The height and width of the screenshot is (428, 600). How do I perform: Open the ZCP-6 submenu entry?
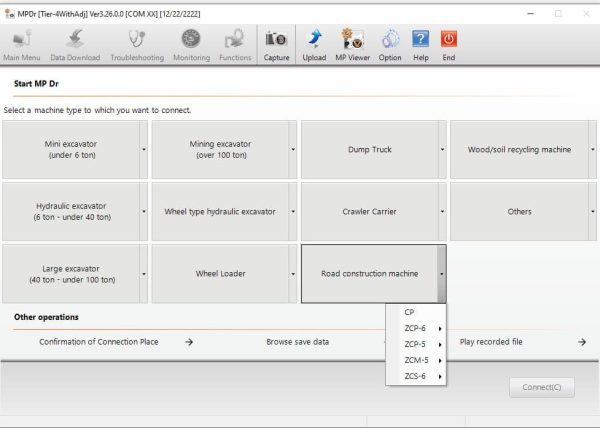click(x=416, y=328)
